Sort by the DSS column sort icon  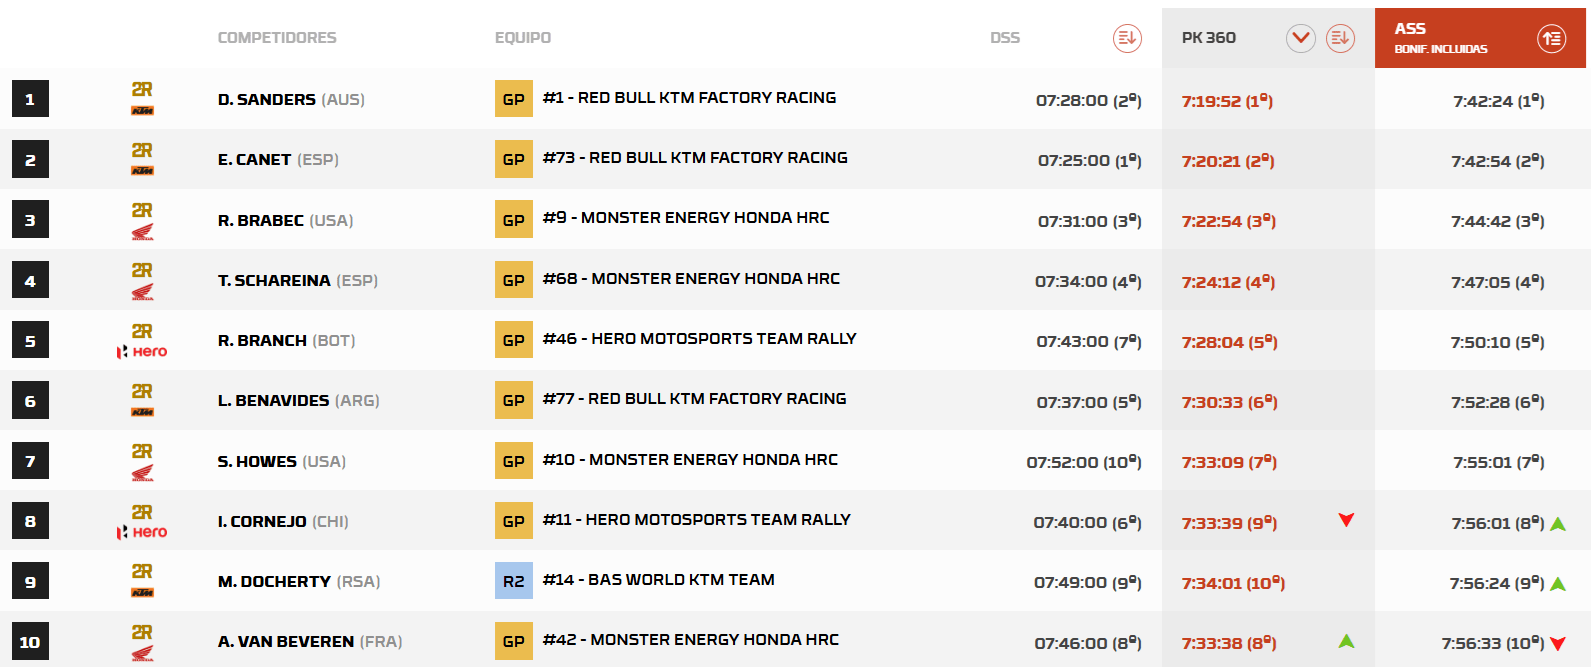(1127, 38)
